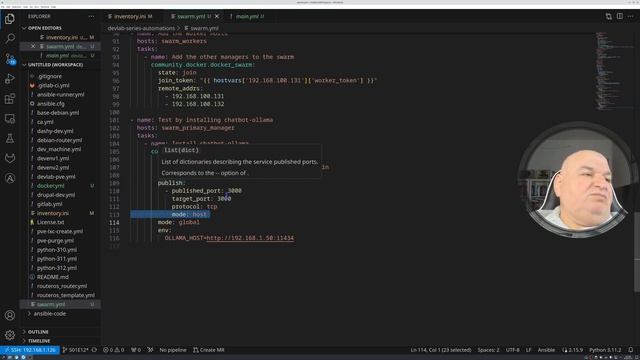640x360 pixels.
Task: Collapse the Untitled (Workspace) section
Action: pyautogui.click(x=55, y=64)
